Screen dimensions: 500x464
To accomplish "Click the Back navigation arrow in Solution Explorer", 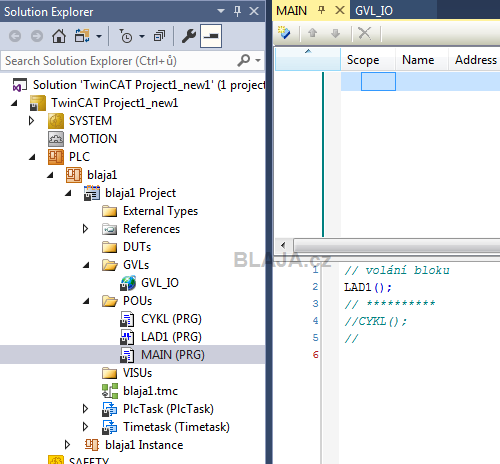I will coord(15,36).
